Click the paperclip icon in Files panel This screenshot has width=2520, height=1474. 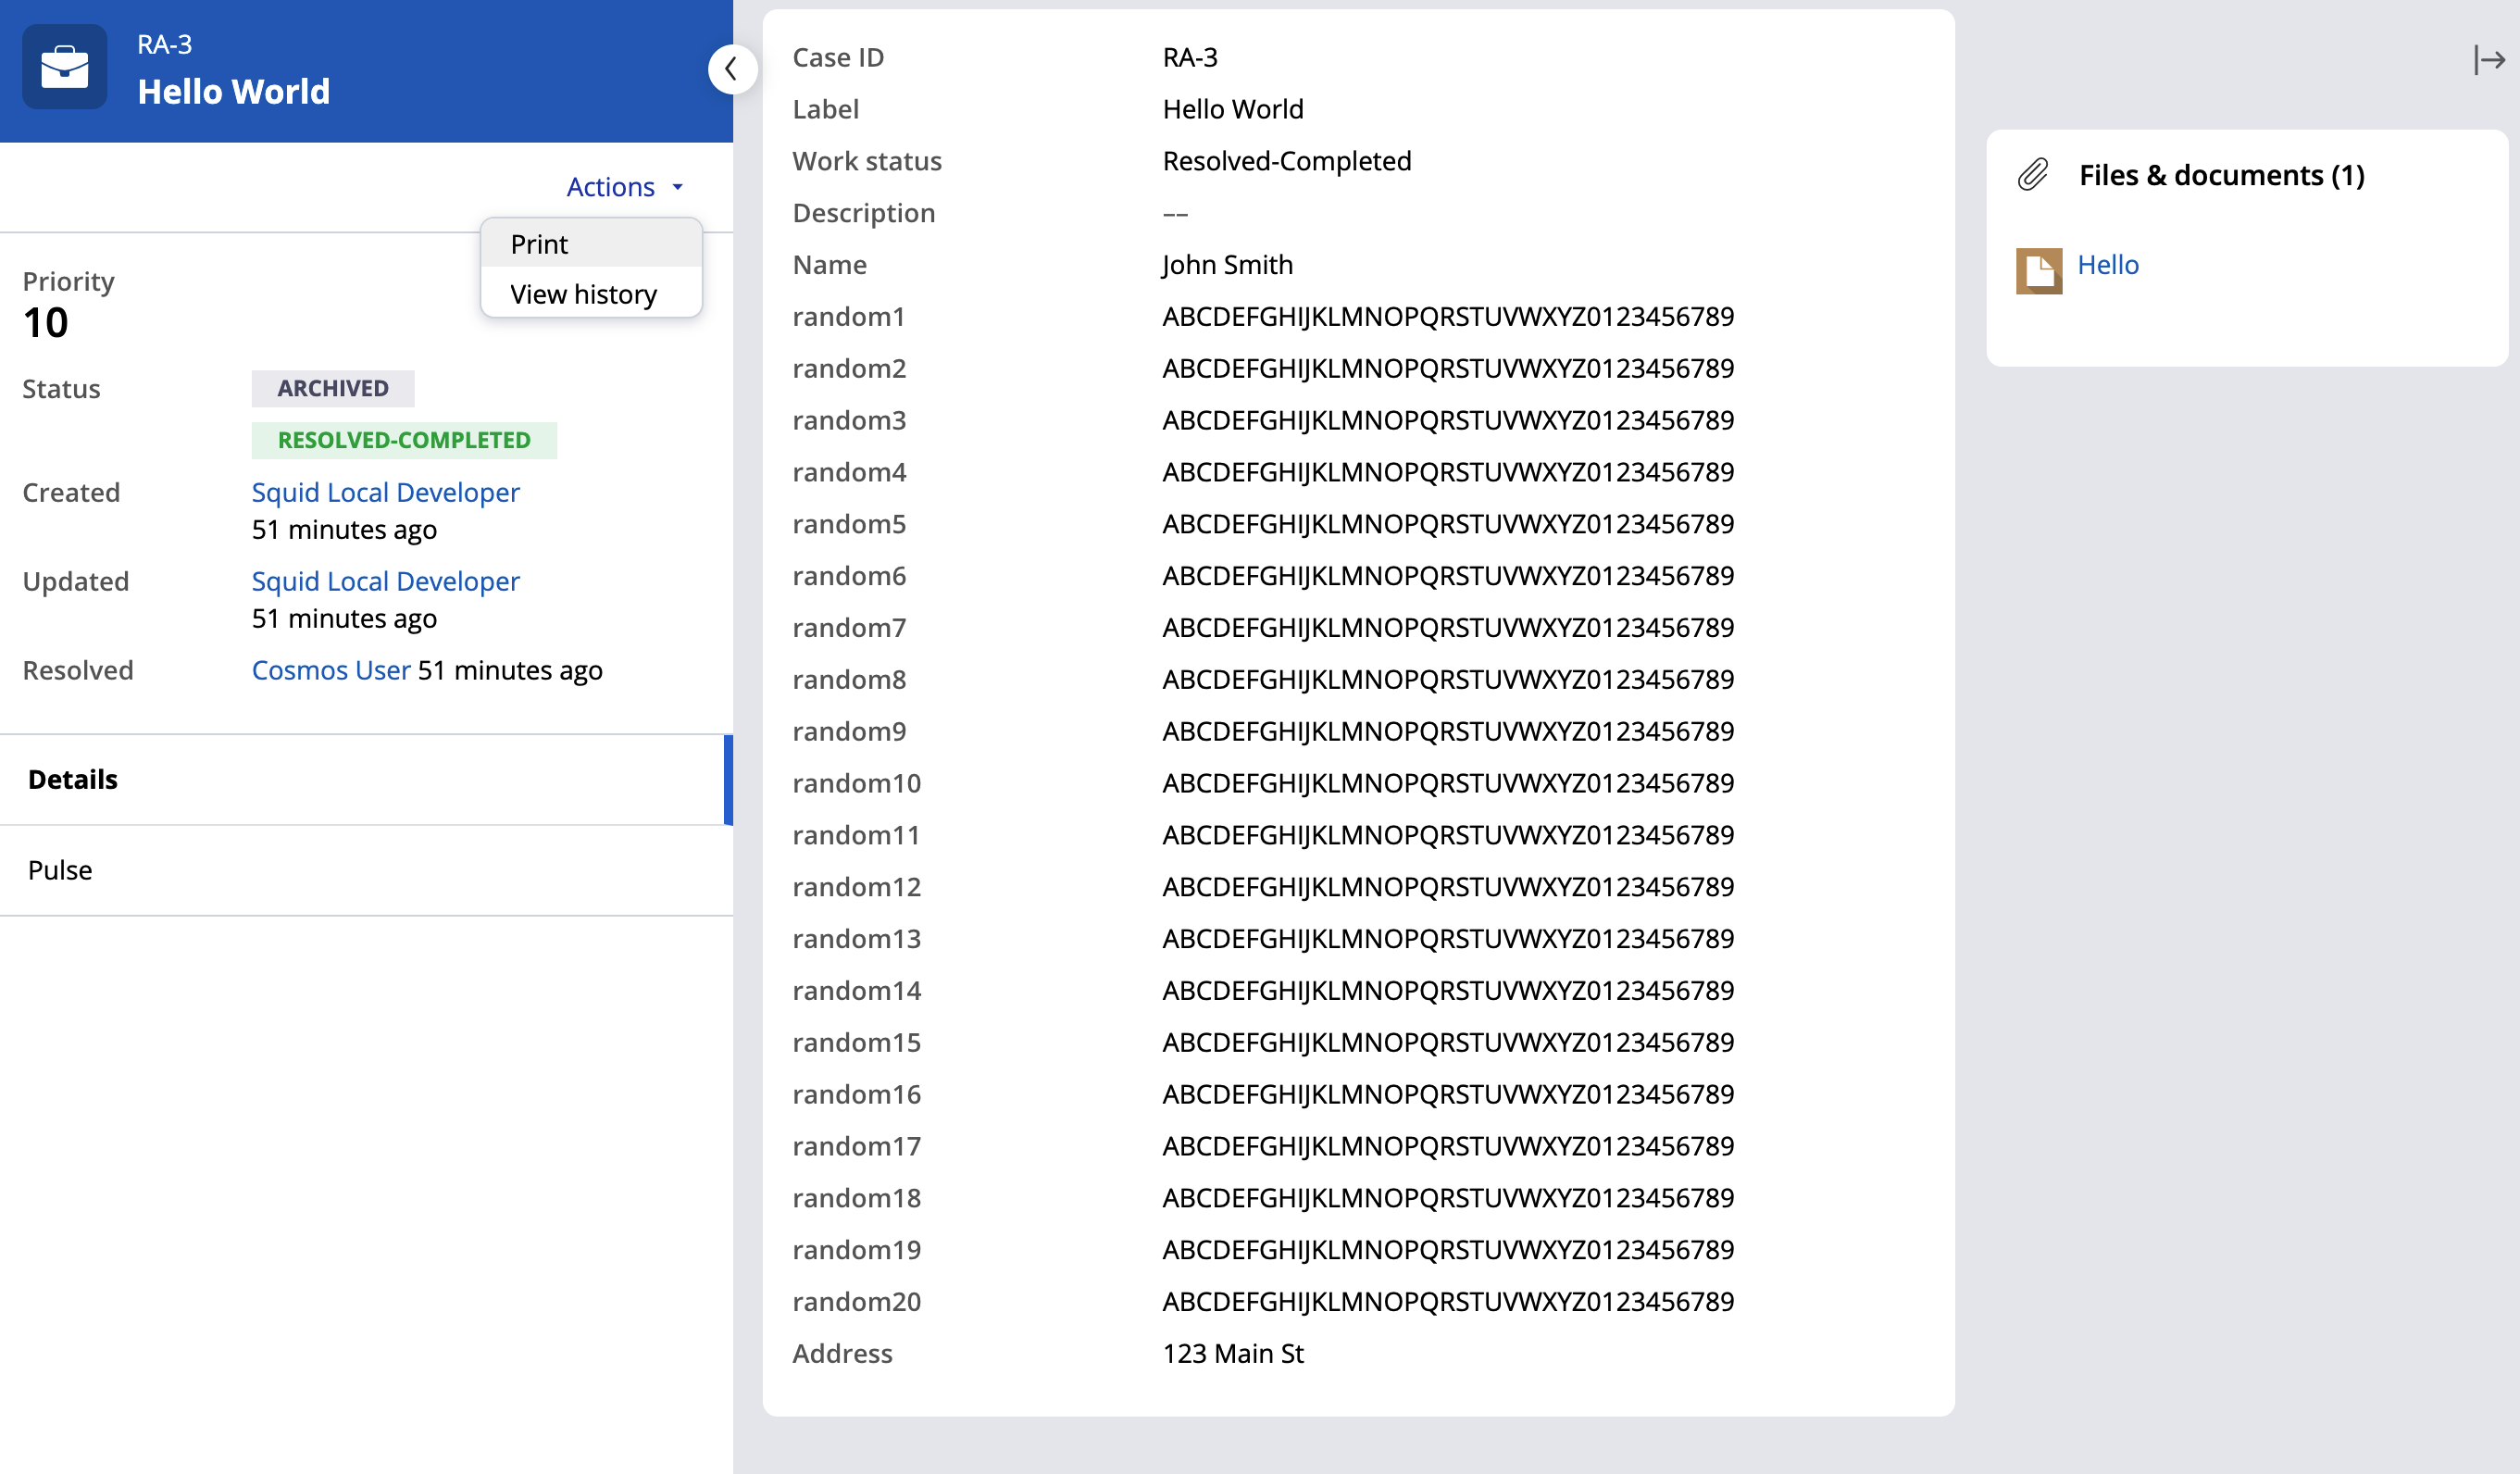click(x=2032, y=174)
